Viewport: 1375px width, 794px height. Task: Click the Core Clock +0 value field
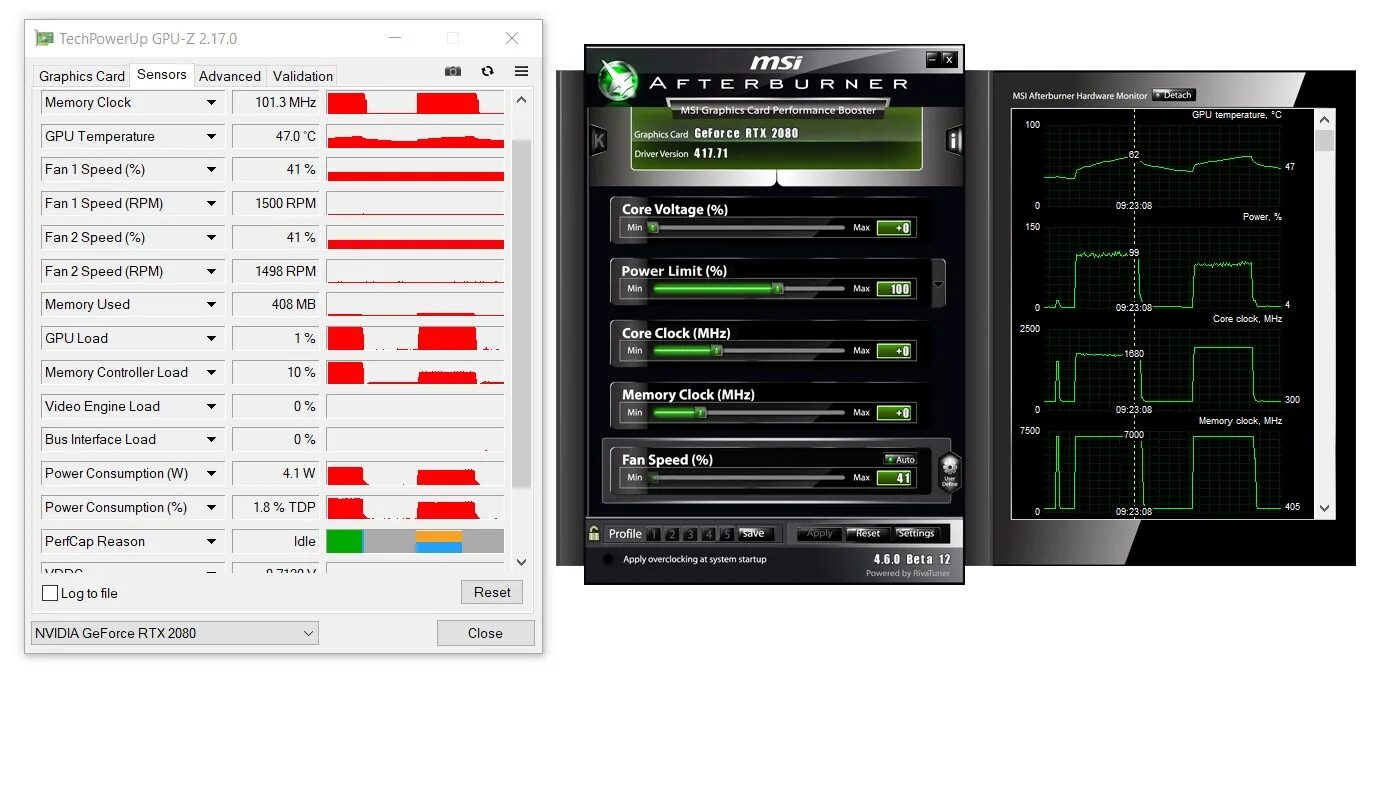894,351
